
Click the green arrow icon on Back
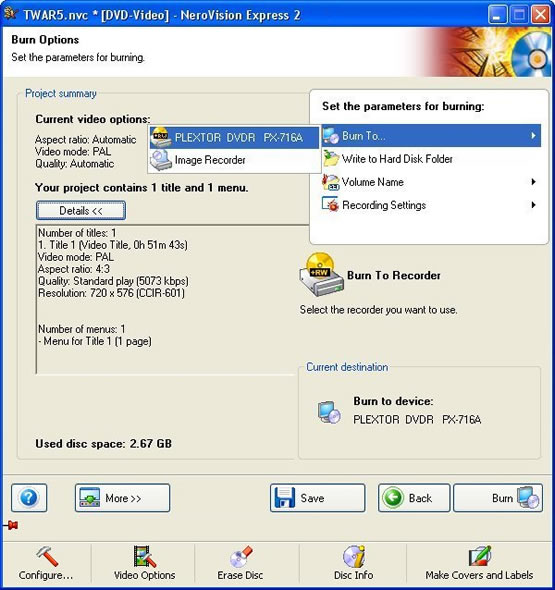click(x=392, y=498)
